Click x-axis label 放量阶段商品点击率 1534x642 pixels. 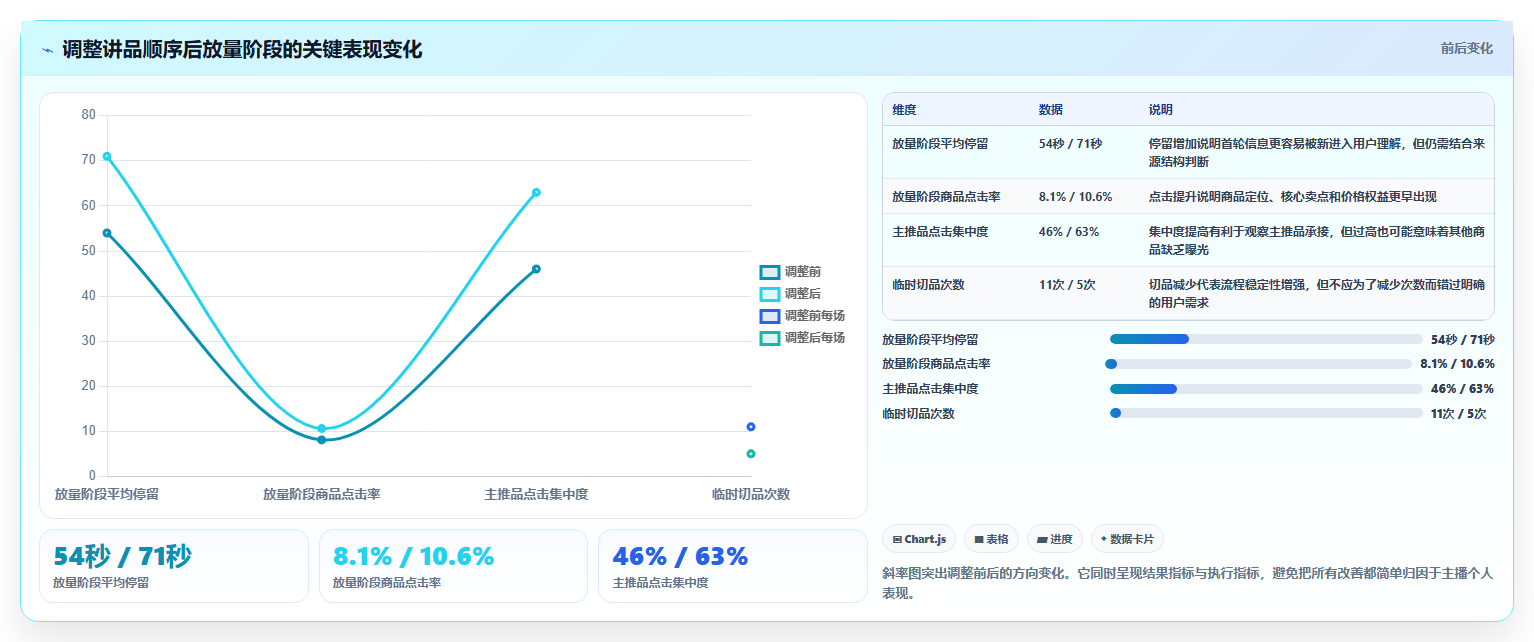point(322,494)
